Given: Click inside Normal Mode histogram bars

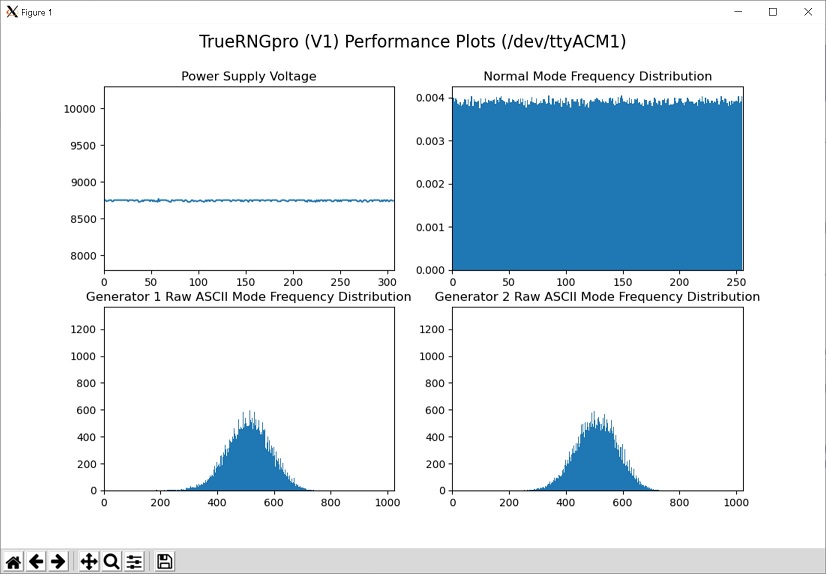Looking at the screenshot, I should pyautogui.click(x=597, y=185).
